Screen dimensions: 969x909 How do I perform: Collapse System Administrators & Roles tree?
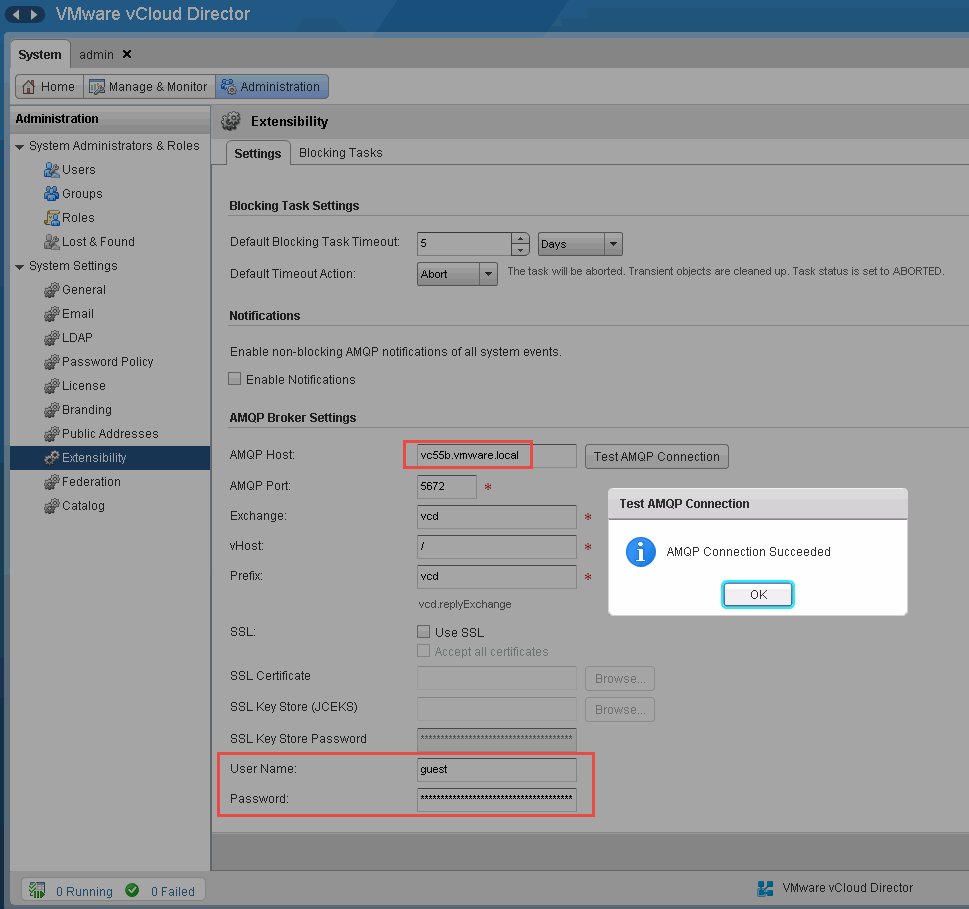[20, 147]
